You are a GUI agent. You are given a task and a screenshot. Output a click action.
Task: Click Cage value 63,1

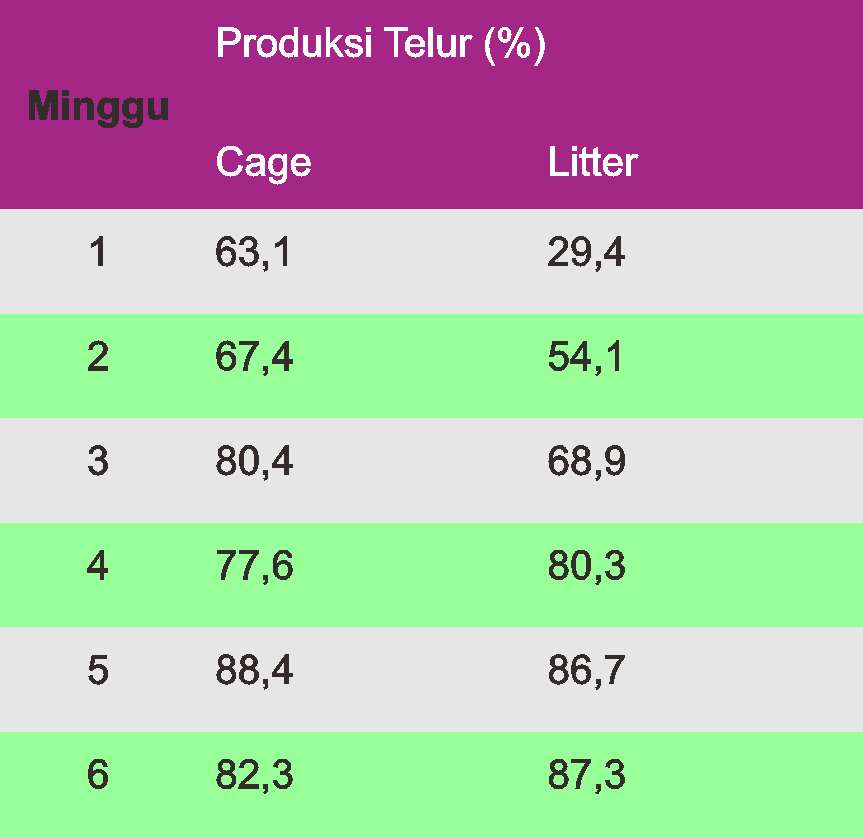coord(253,254)
